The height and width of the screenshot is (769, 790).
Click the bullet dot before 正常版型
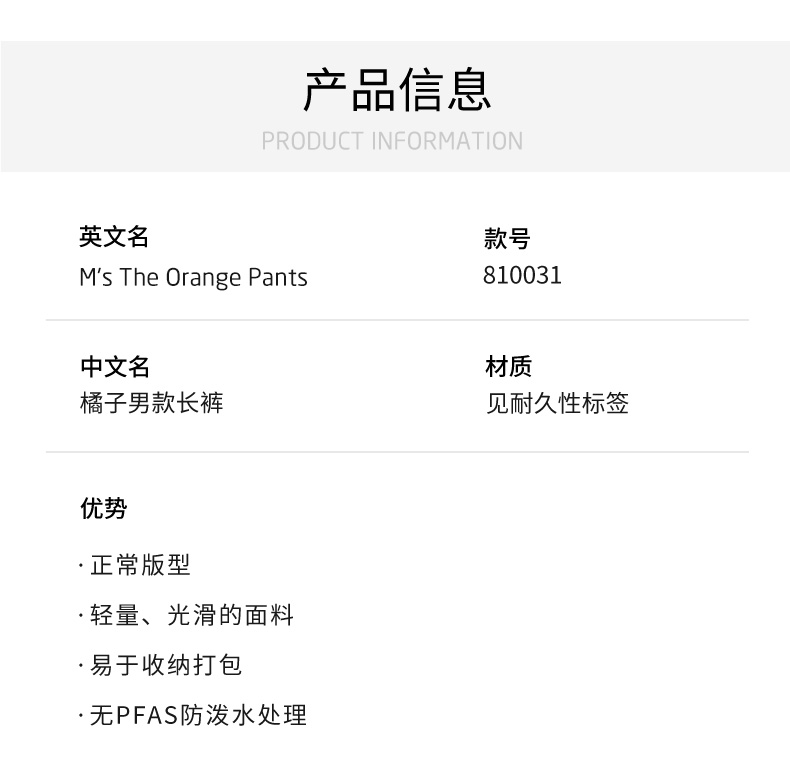coord(82,567)
